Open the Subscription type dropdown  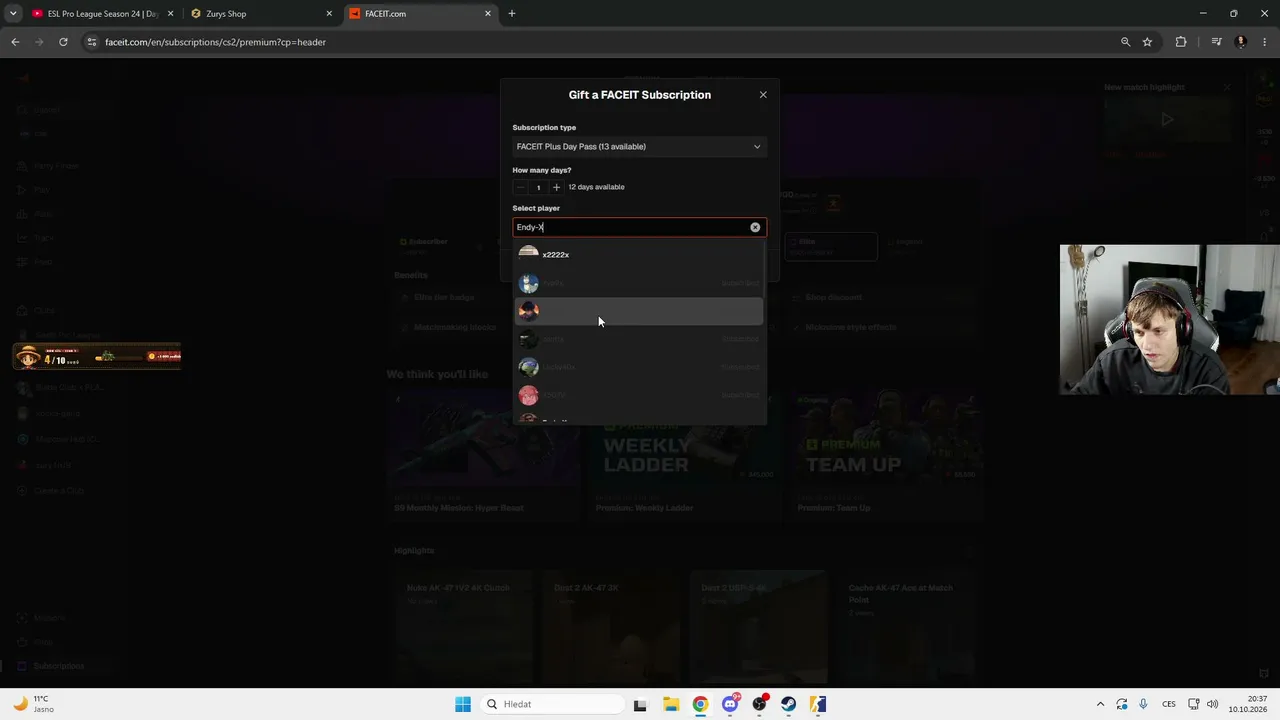[639, 147]
